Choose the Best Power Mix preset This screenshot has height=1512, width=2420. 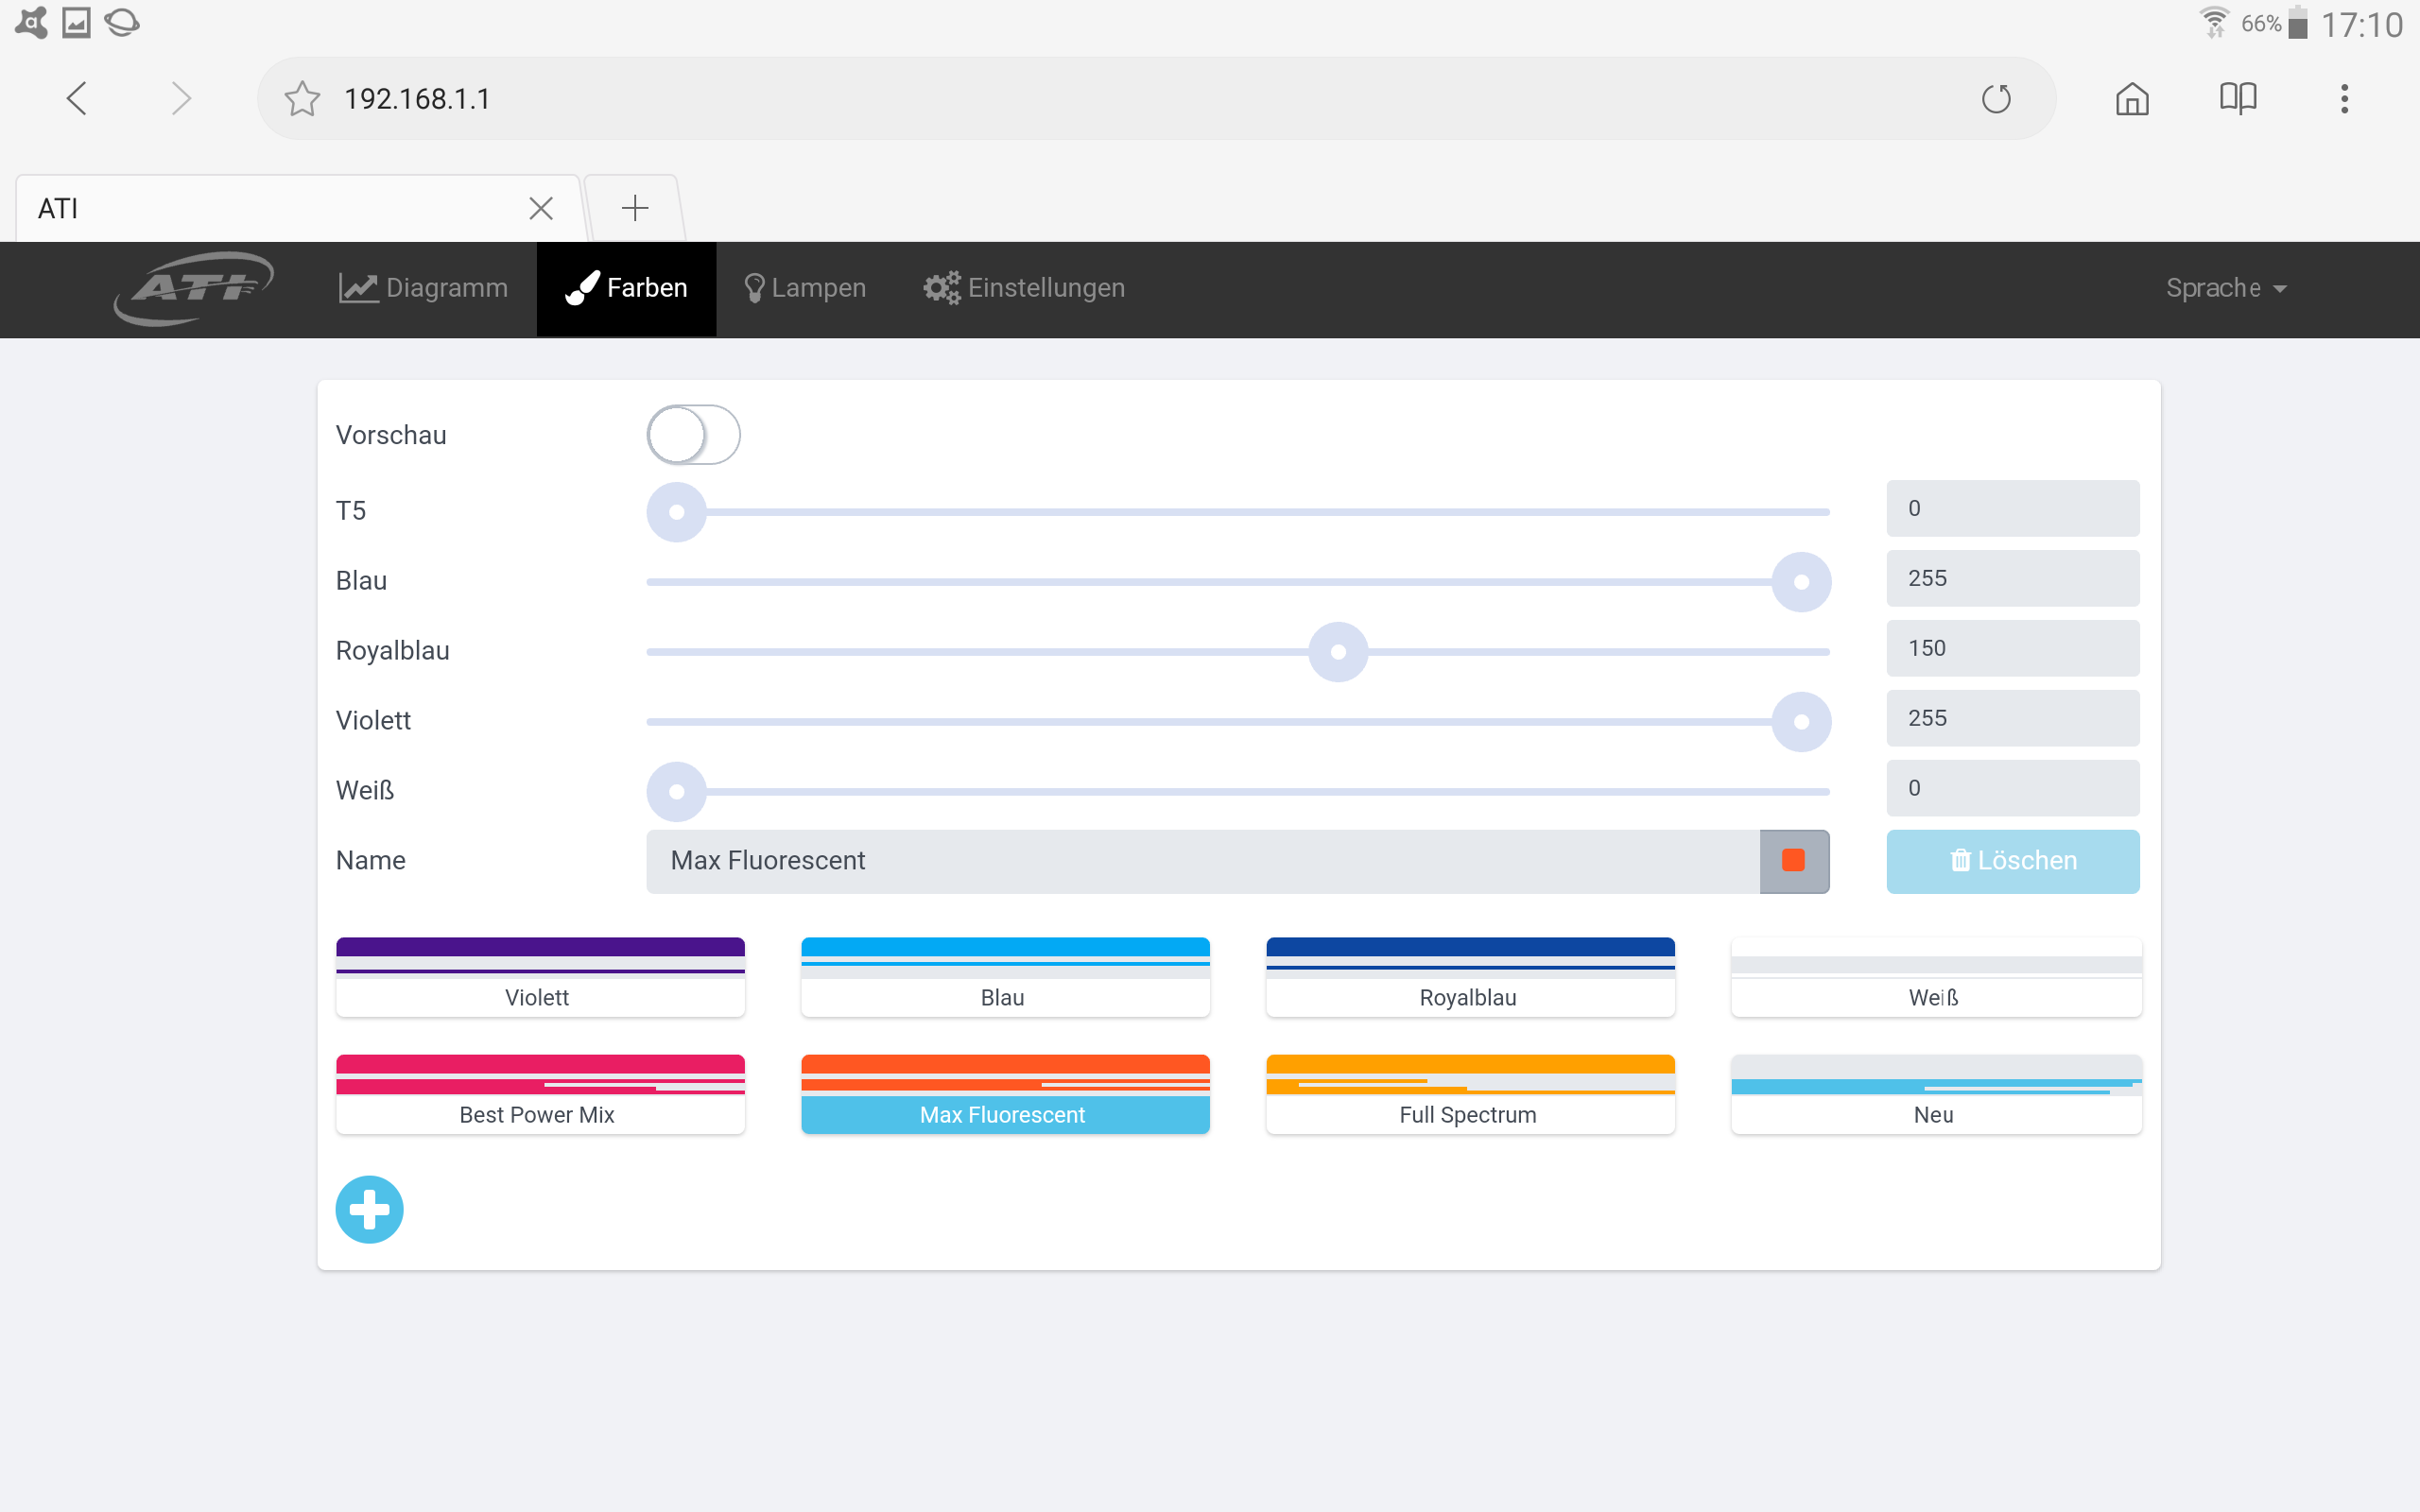coord(540,1094)
